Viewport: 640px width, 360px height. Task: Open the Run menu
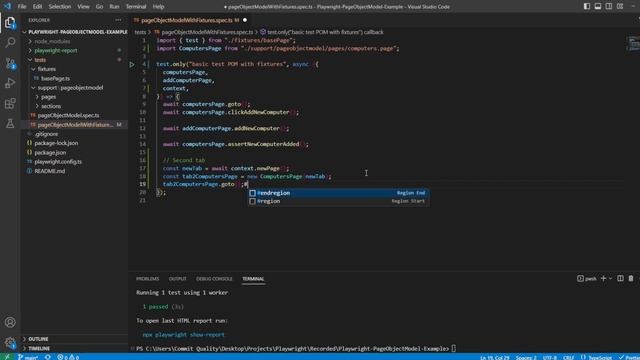[x=114, y=7]
